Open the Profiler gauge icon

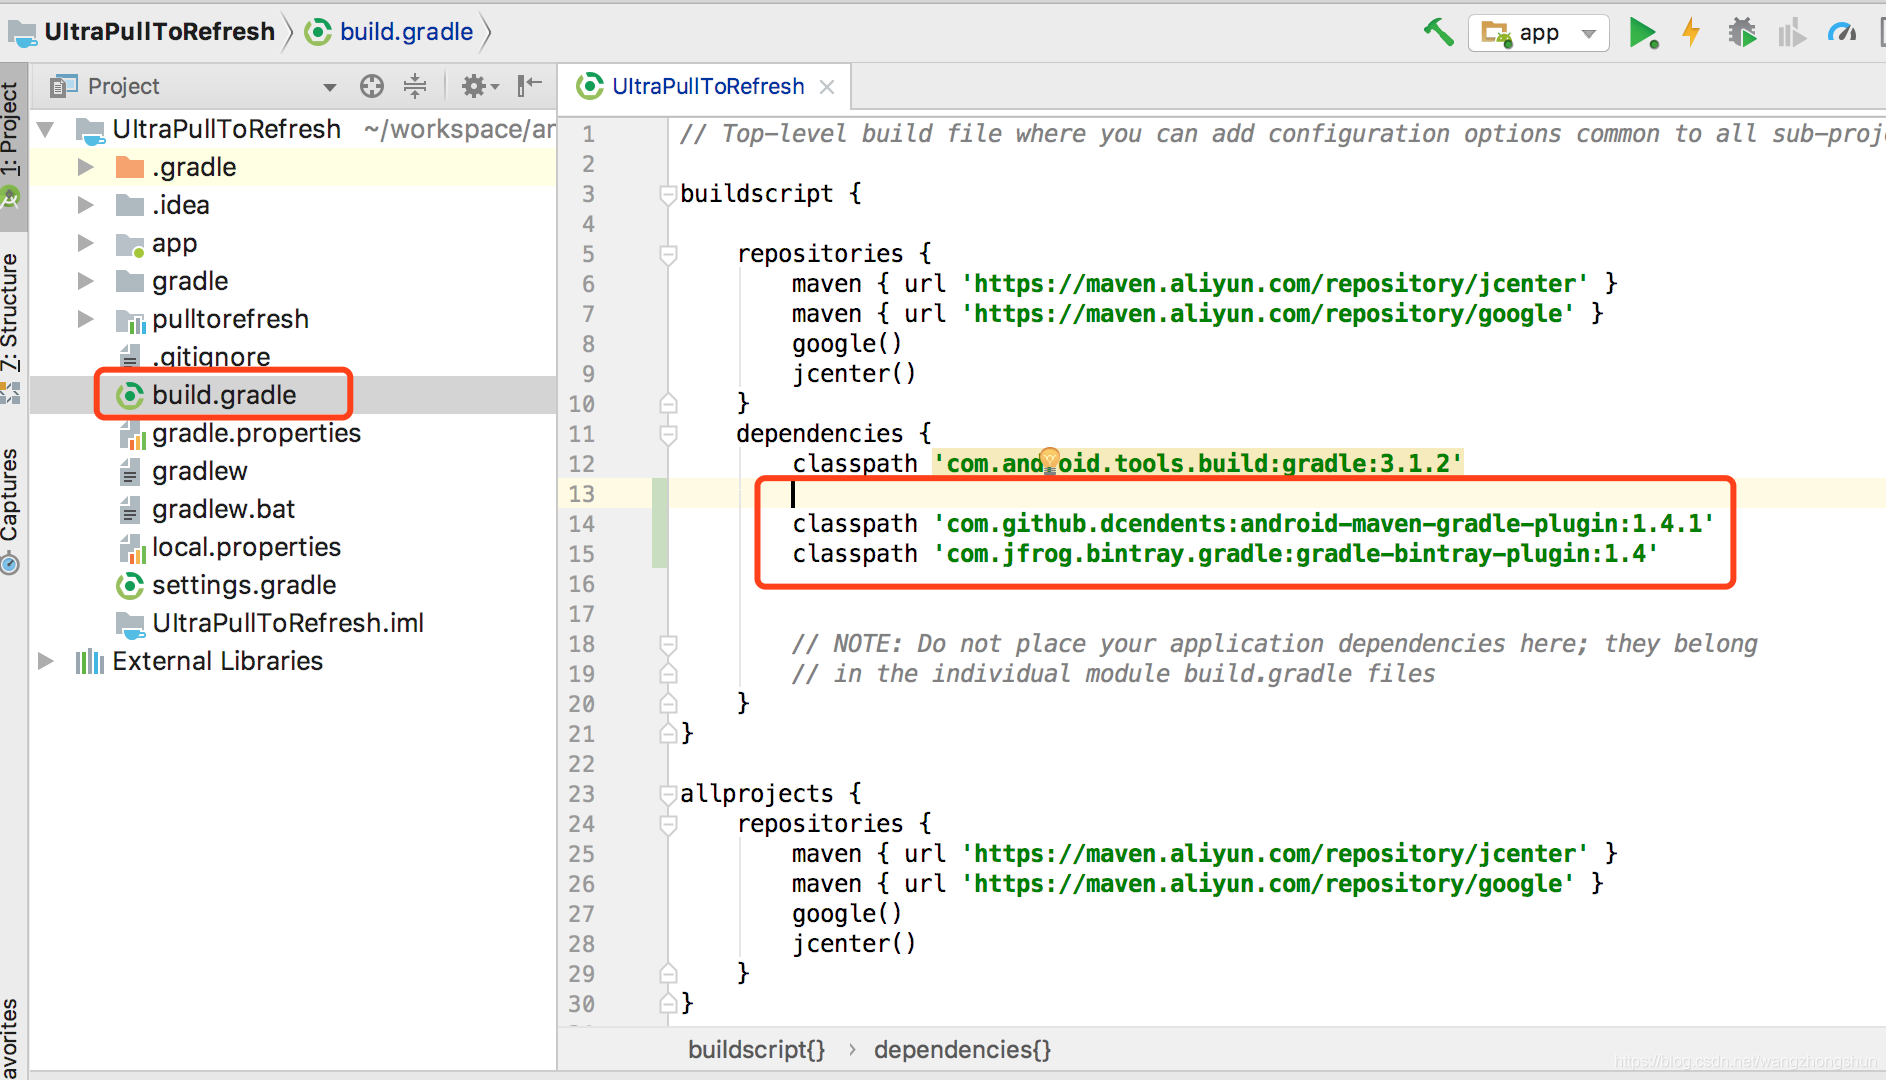[x=1842, y=32]
